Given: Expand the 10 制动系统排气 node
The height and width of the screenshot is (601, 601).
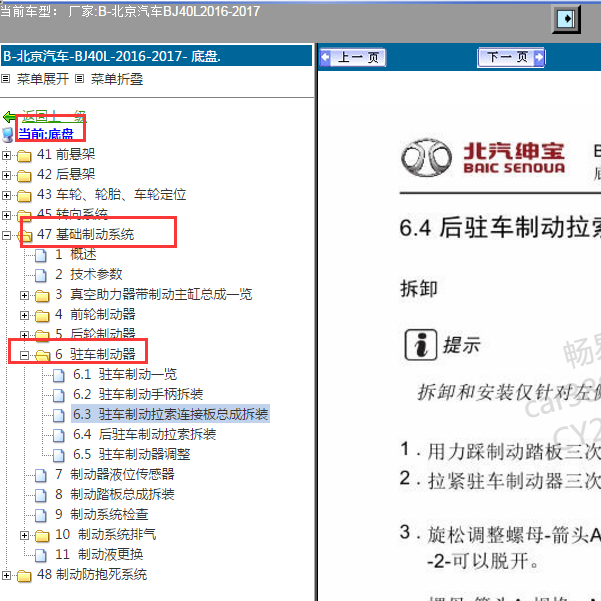Looking at the screenshot, I should click(25, 535).
